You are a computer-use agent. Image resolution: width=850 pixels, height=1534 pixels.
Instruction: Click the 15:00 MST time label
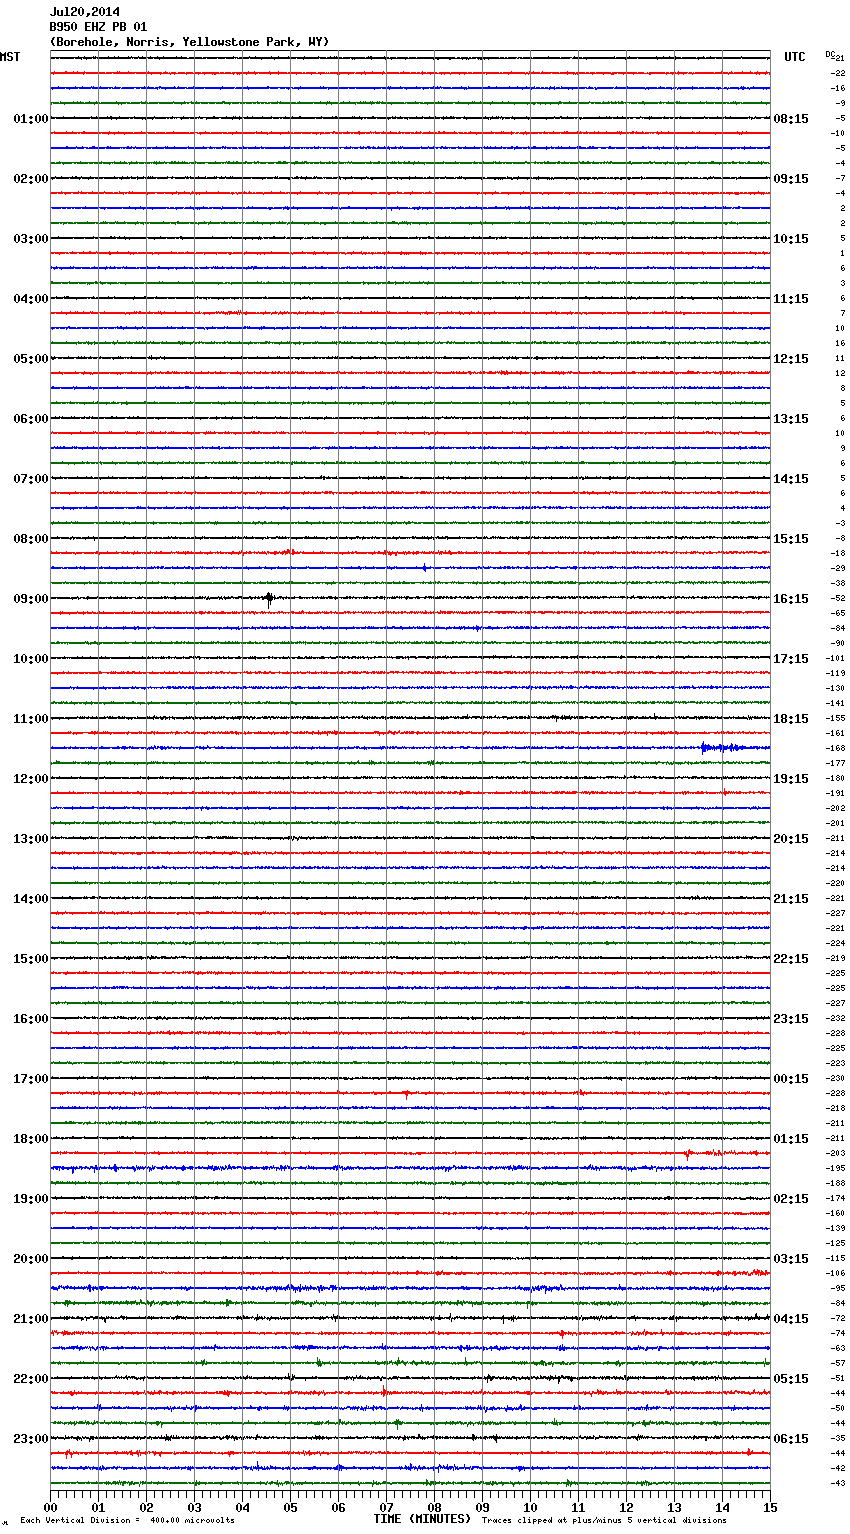pos(31,959)
